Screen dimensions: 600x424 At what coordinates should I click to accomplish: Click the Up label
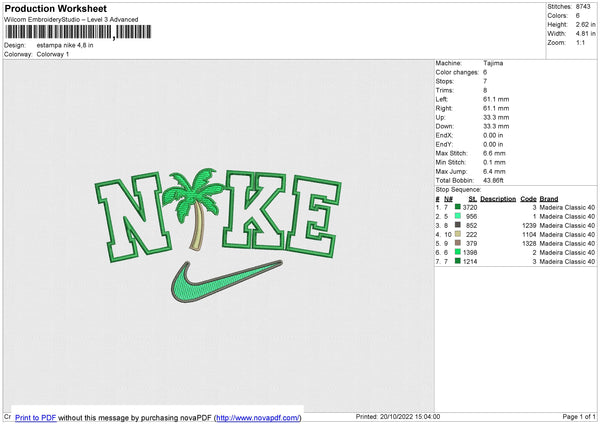440,117
